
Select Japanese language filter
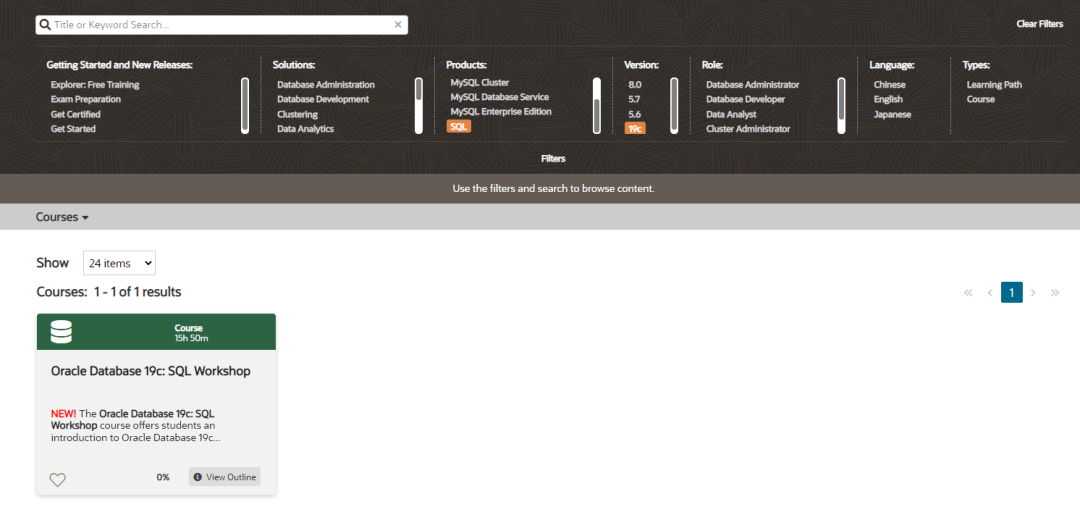(x=892, y=114)
